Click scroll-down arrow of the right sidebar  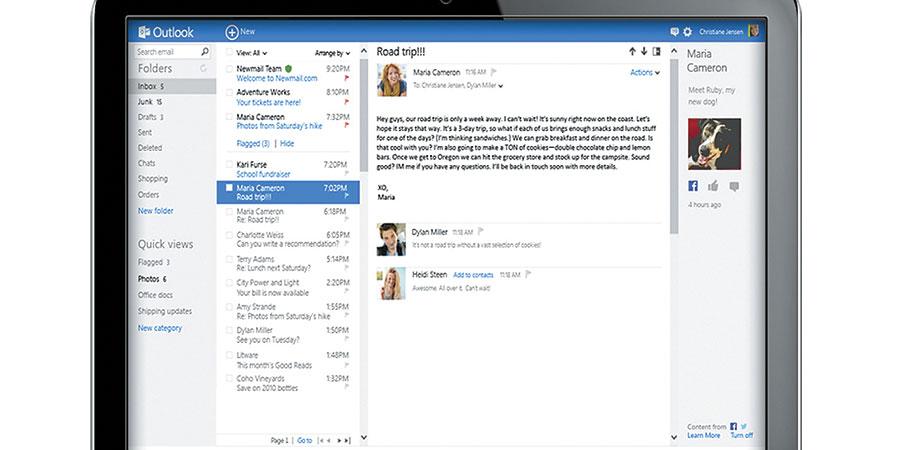coord(674,437)
